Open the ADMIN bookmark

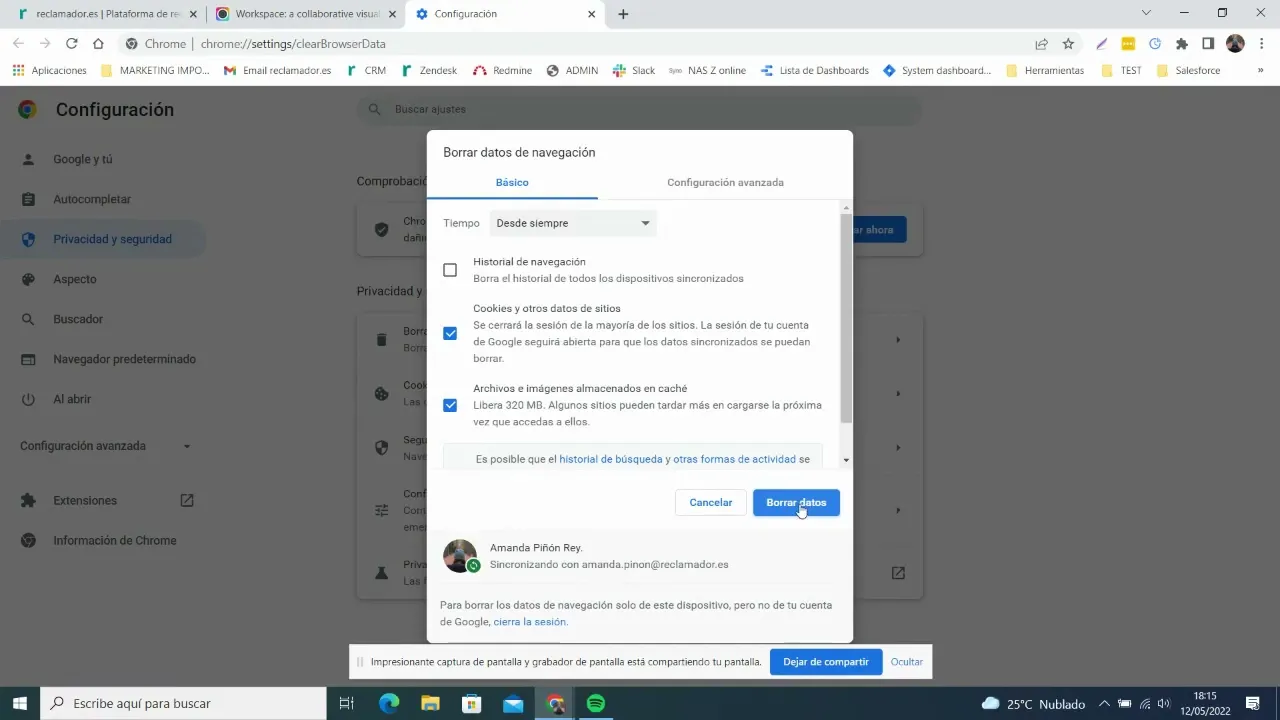(572, 71)
